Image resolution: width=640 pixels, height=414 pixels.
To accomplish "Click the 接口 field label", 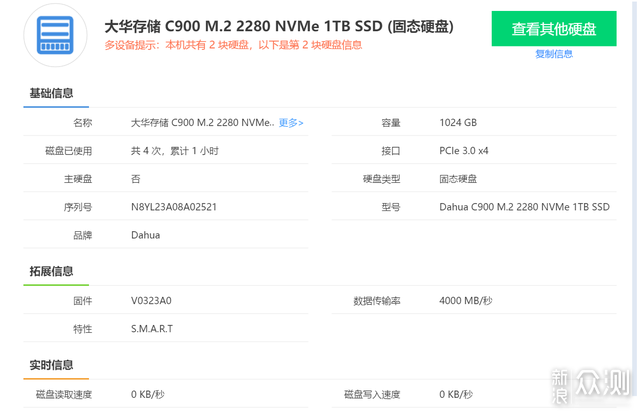I will 391,151.
